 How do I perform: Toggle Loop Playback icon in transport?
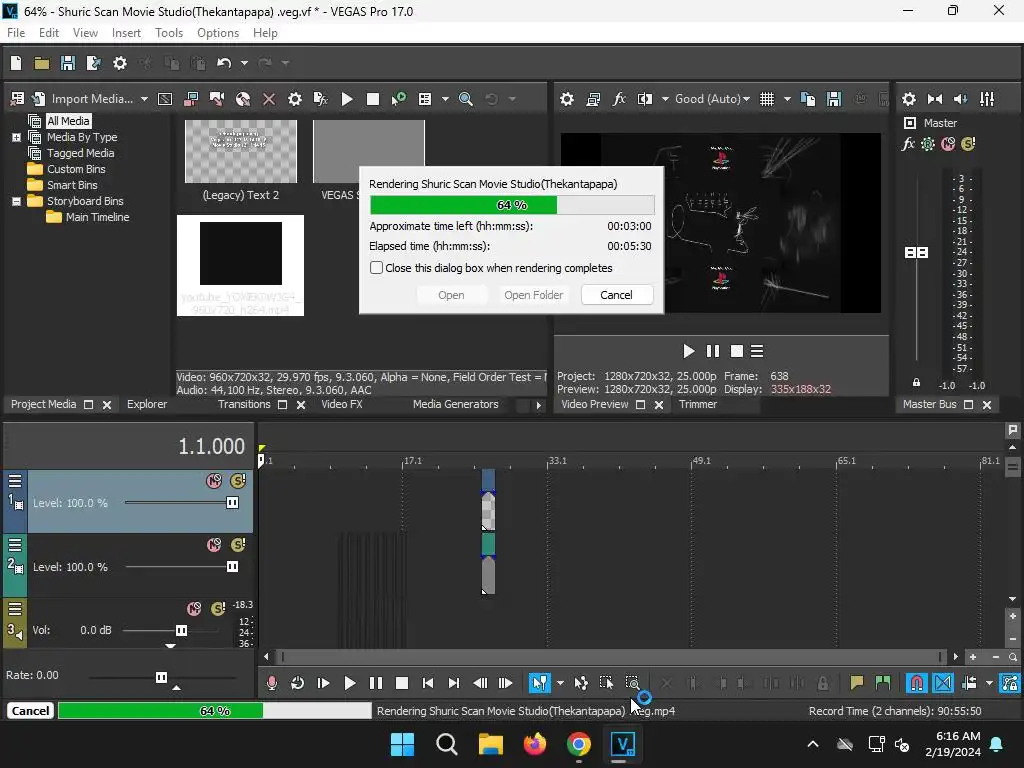click(297, 683)
